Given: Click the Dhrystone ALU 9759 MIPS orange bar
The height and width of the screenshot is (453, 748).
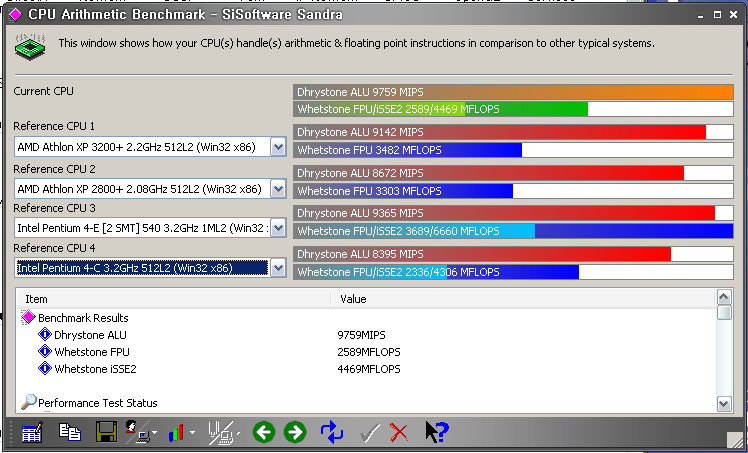Looking at the screenshot, I should coord(513,92).
